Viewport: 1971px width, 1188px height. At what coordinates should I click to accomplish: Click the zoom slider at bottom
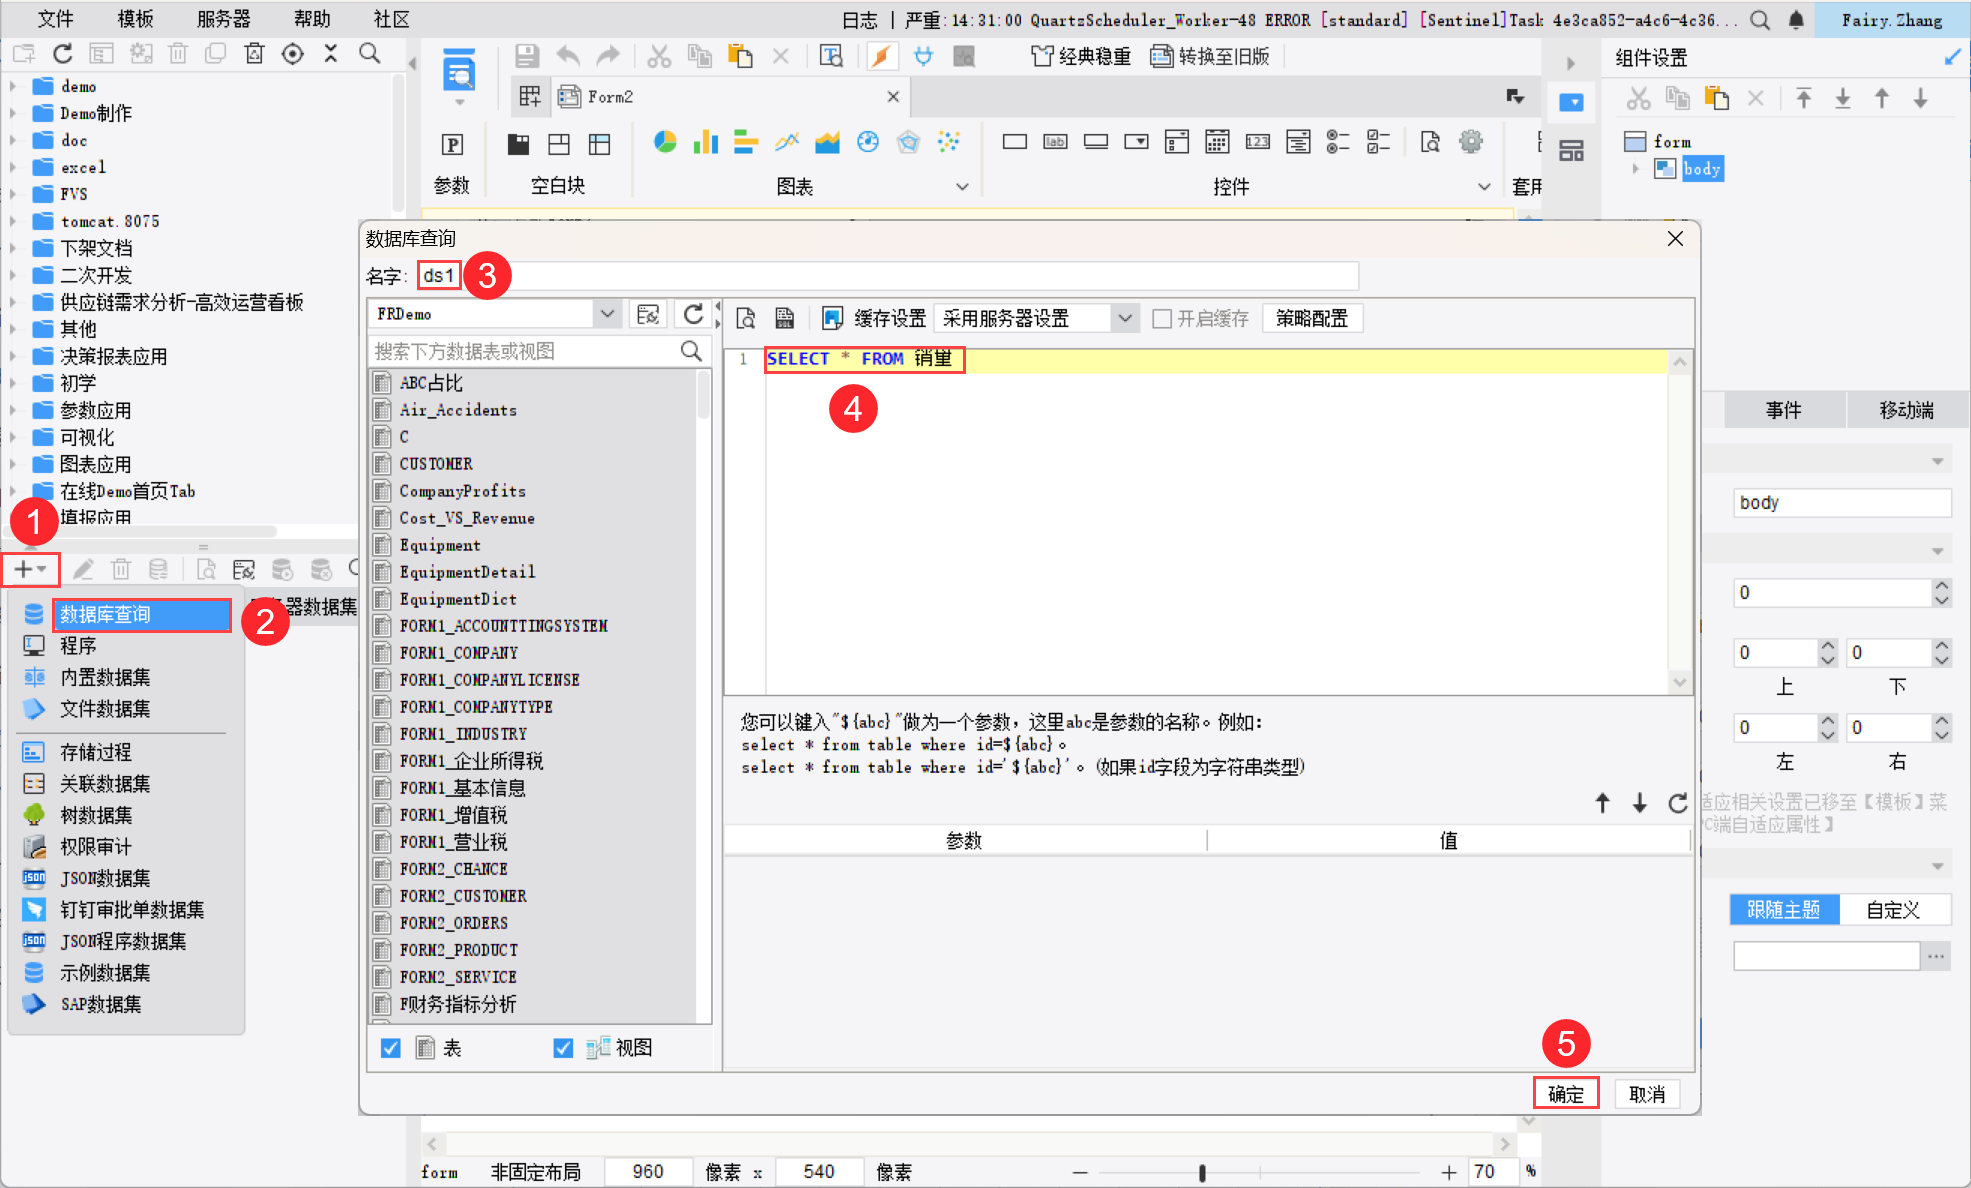pos(1202,1172)
